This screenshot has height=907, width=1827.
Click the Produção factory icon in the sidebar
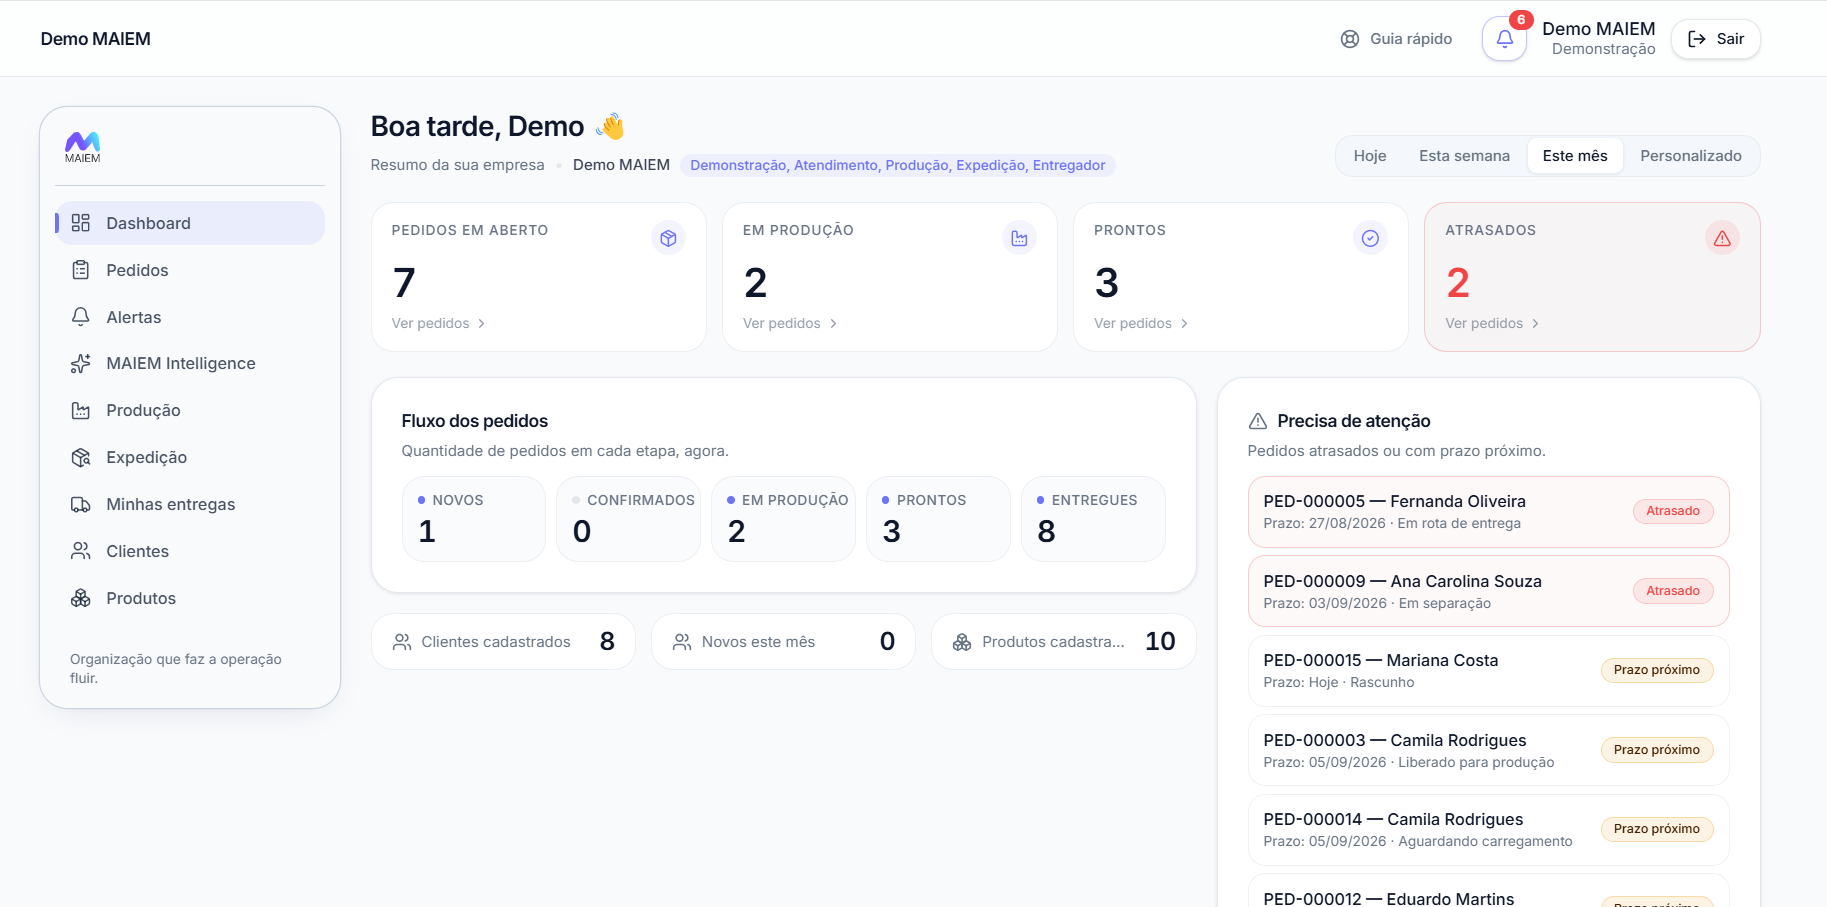[x=81, y=410]
